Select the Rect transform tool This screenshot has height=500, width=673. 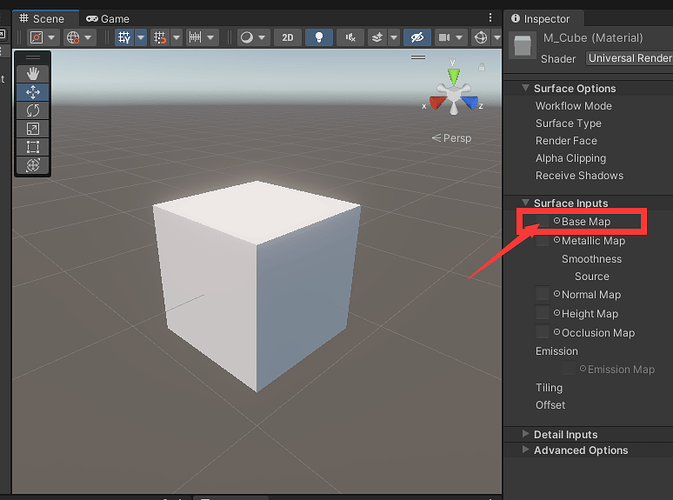point(33,147)
